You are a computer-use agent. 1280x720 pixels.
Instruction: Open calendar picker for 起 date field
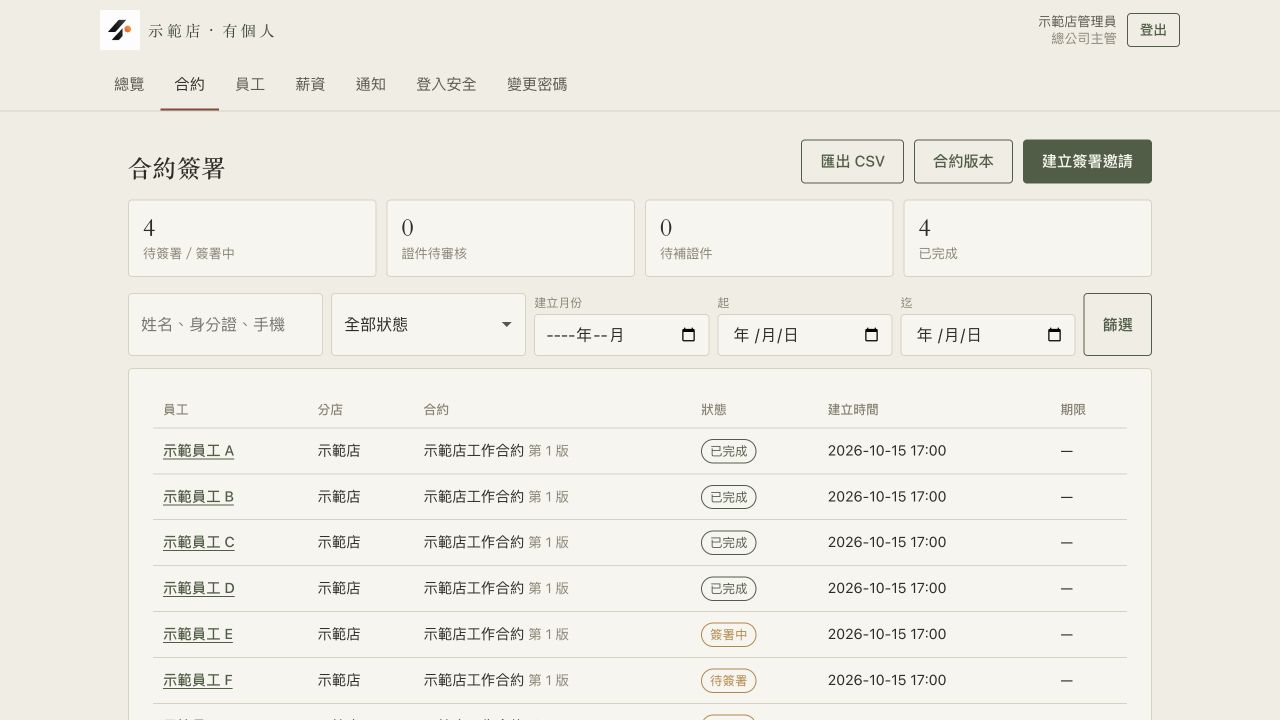pyautogui.click(x=871, y=335)
